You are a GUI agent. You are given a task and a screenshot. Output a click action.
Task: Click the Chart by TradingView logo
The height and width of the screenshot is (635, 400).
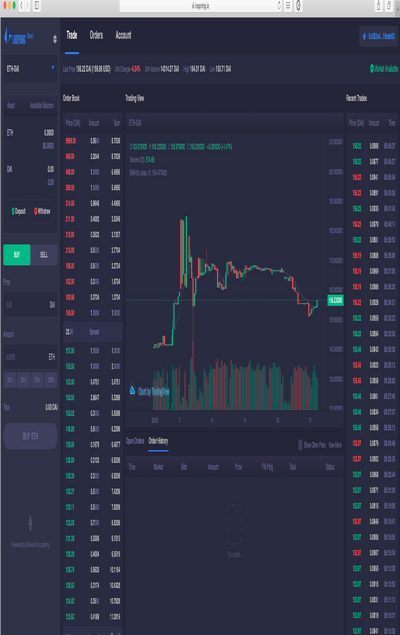(x=149, y=391)
